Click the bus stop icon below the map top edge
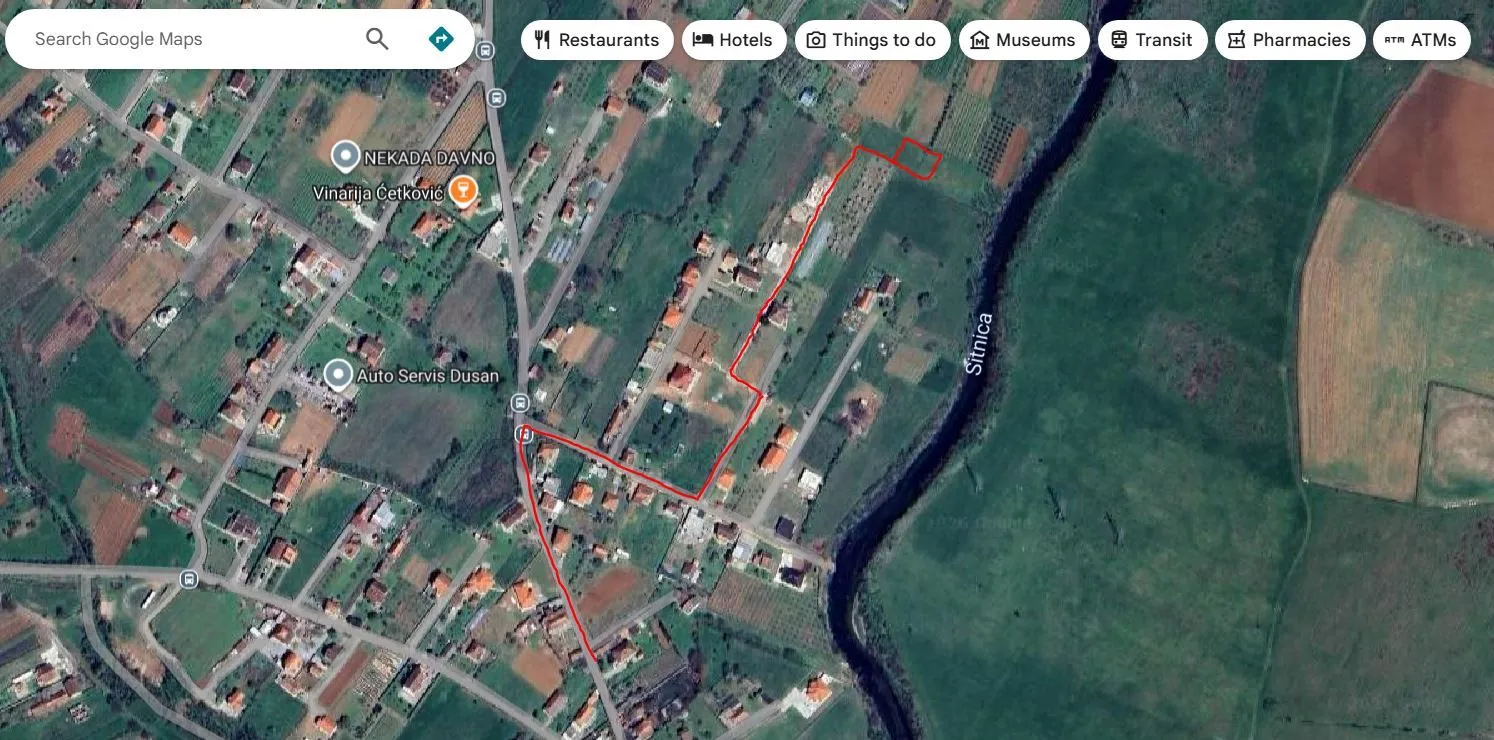 point(496,98)
